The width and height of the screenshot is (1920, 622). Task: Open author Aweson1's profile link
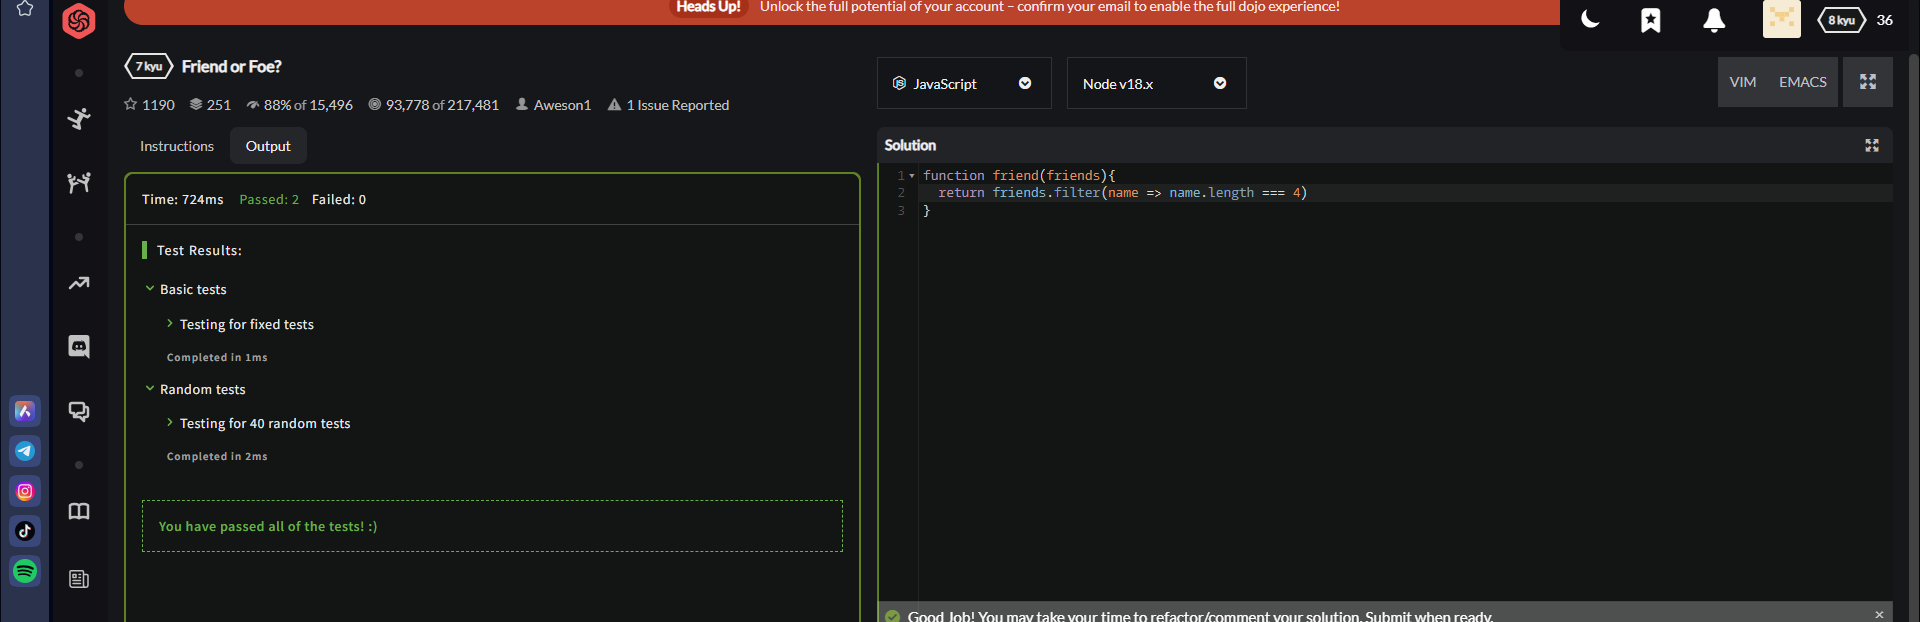tap(561, 105)
